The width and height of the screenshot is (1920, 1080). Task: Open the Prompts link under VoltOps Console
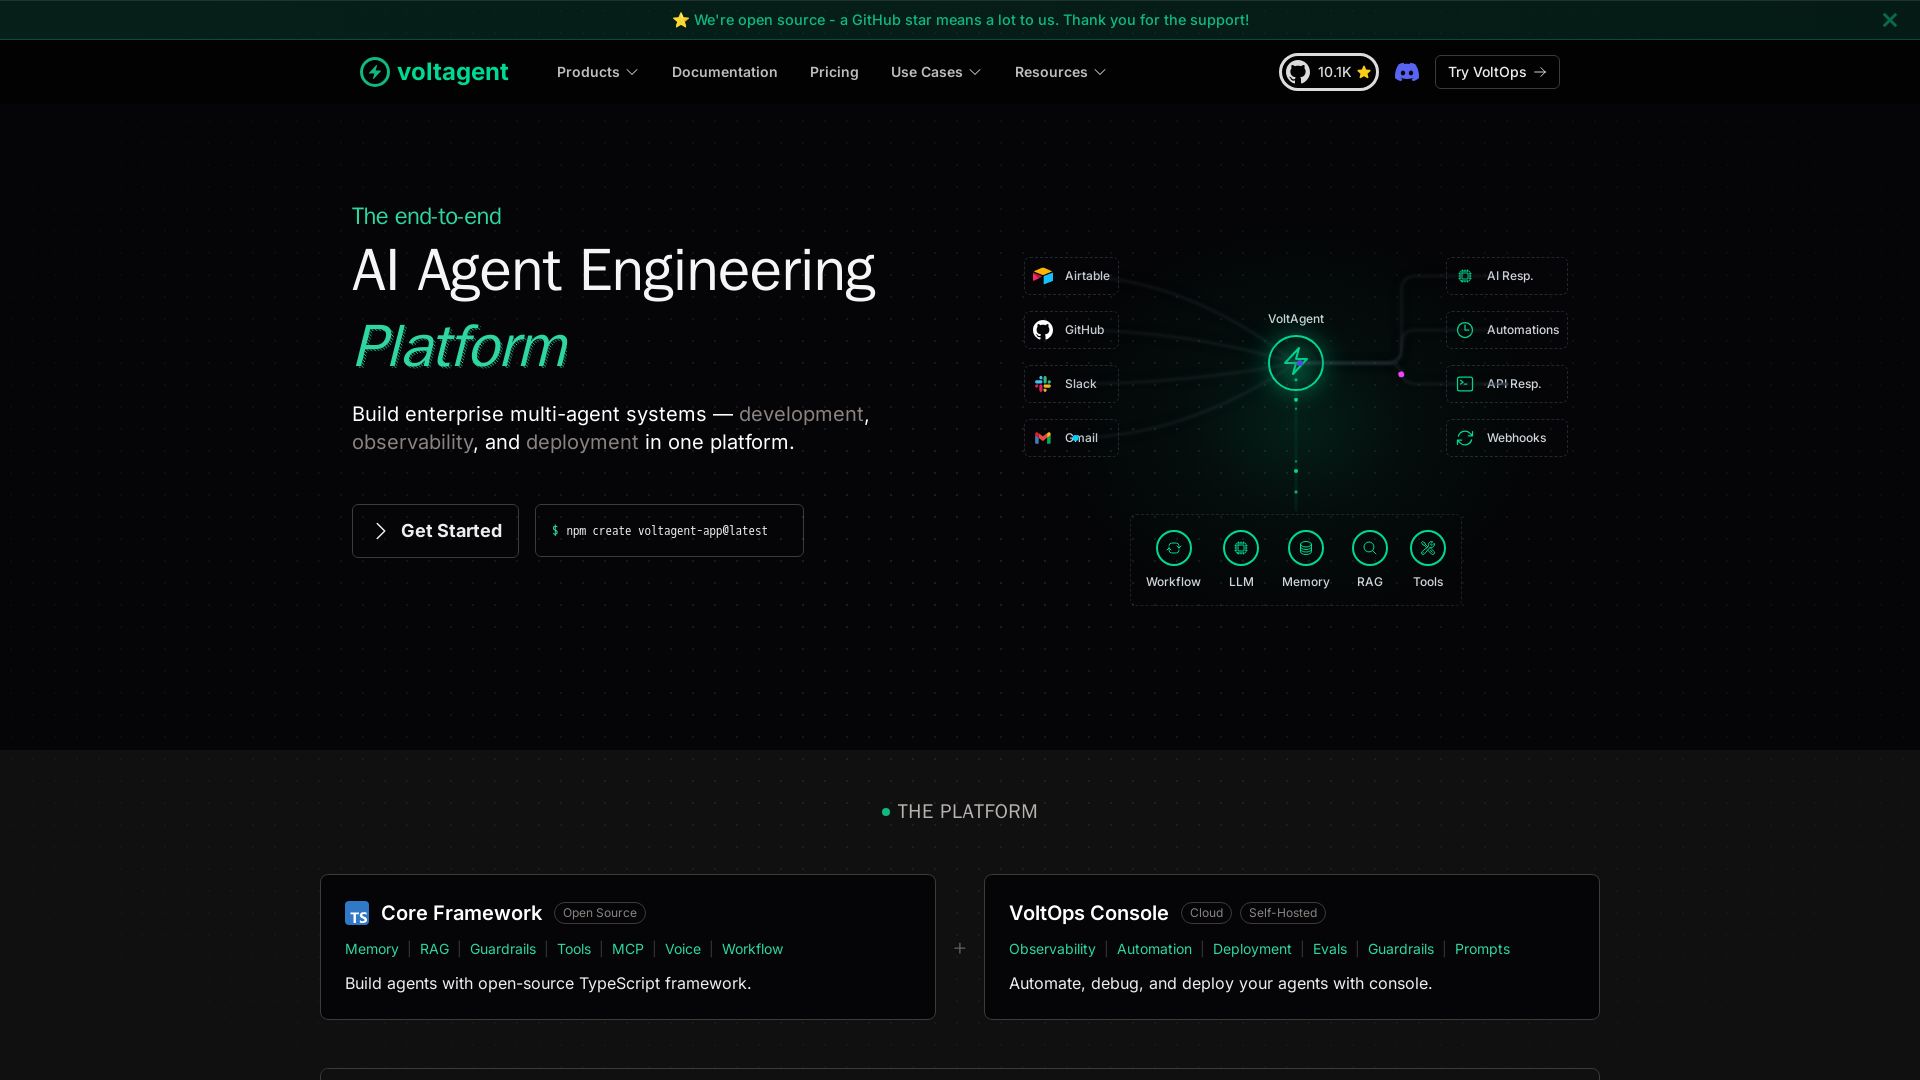(1482, 949)
